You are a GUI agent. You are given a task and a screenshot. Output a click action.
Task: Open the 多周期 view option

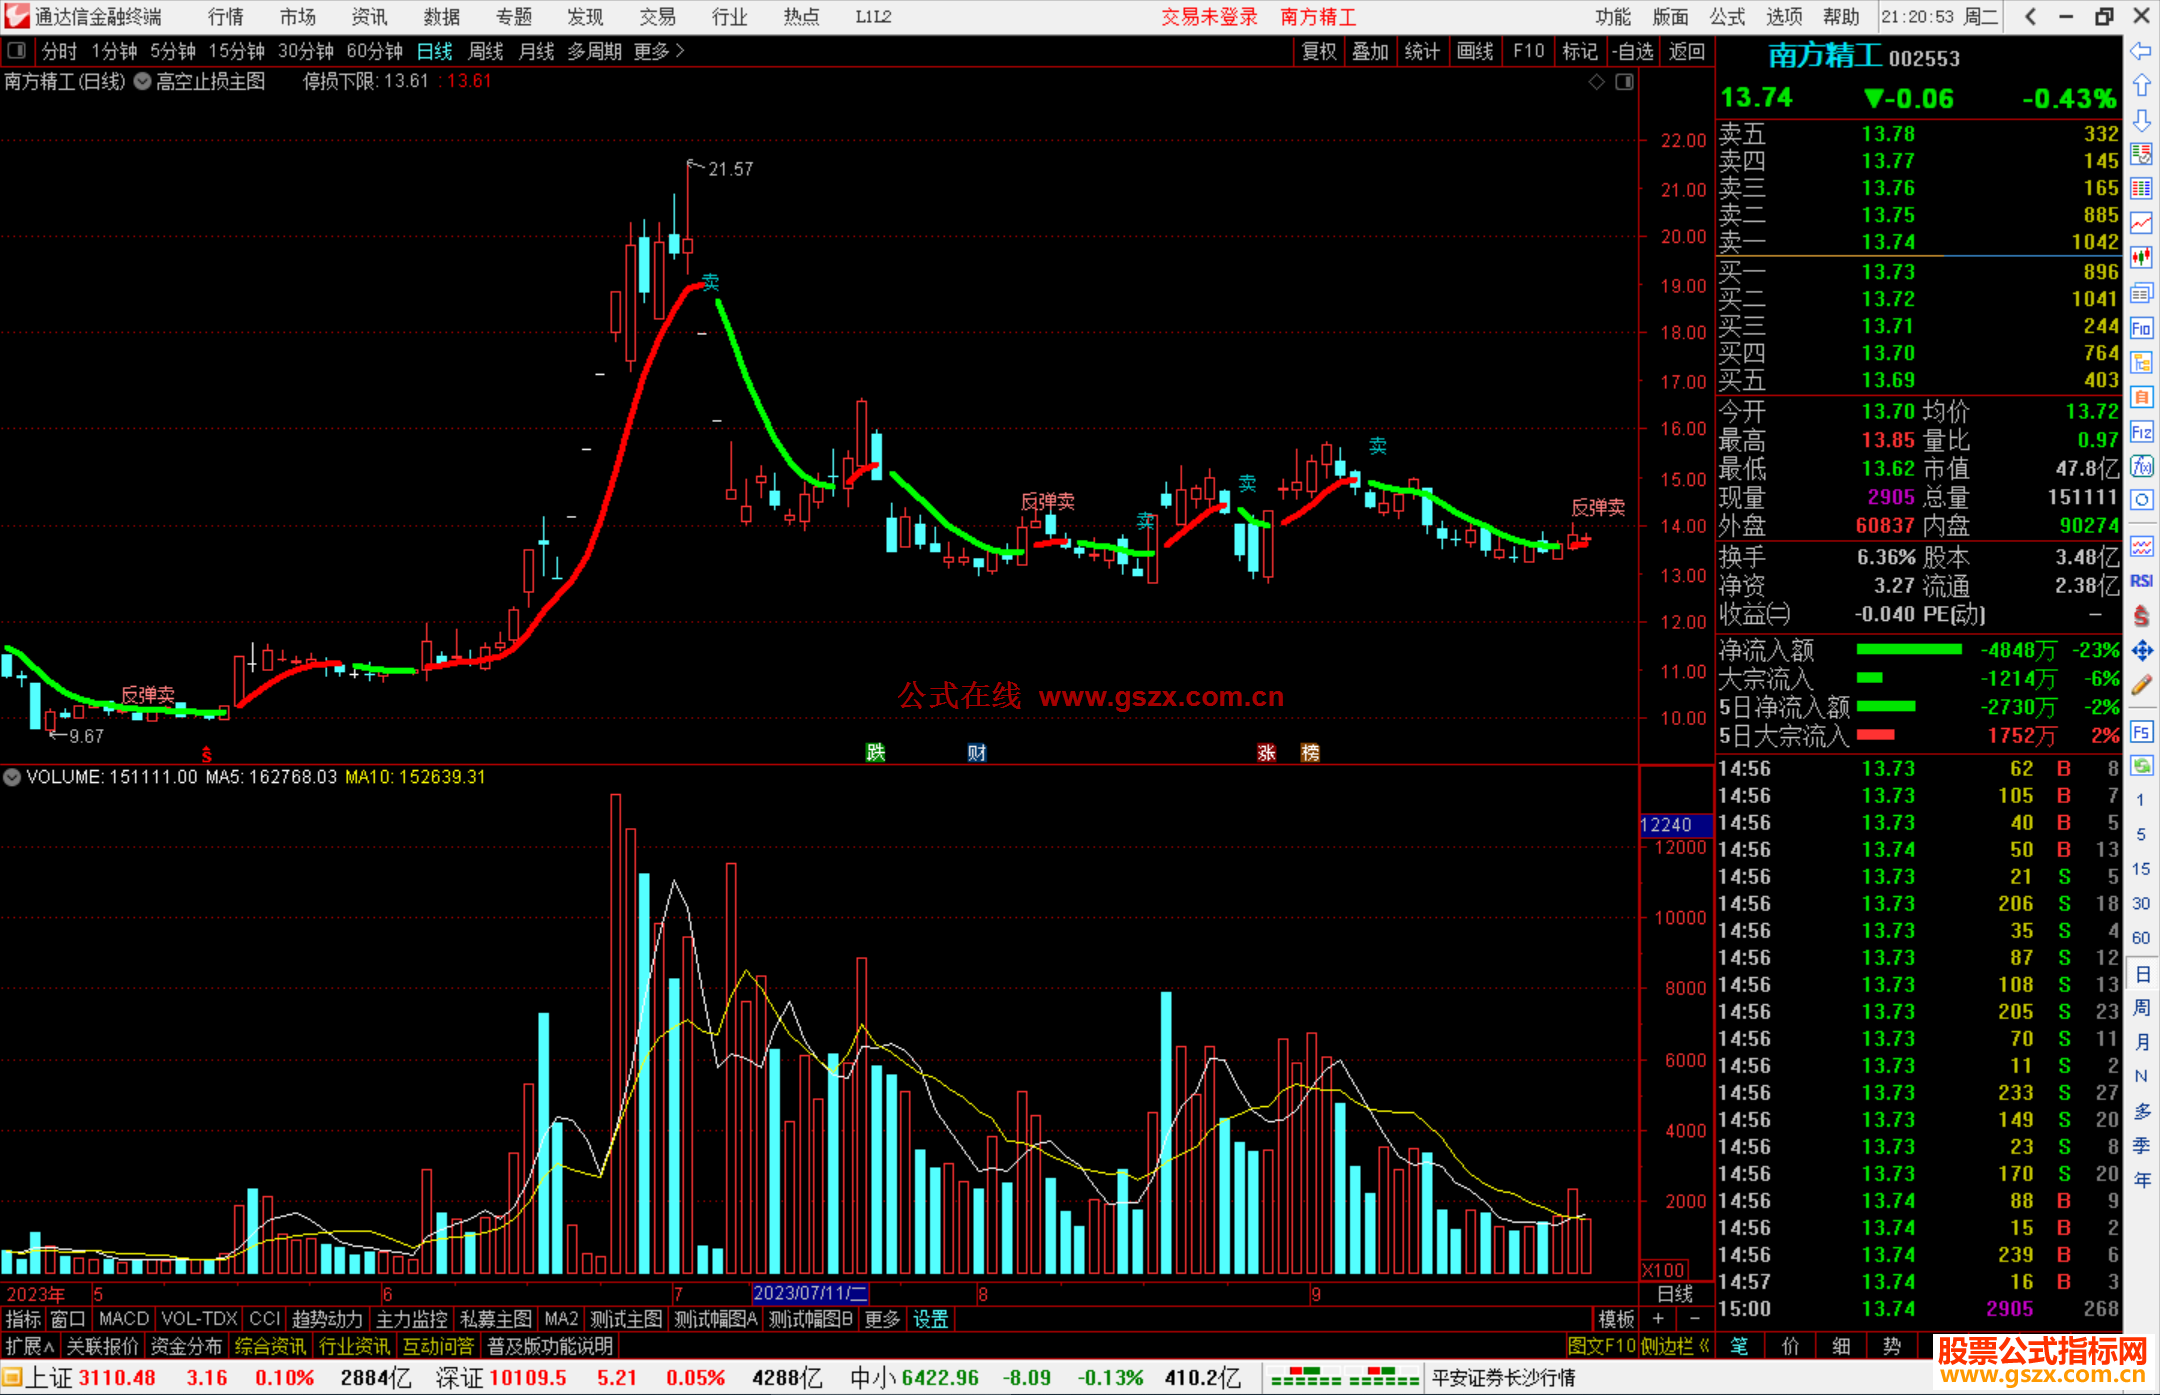(x=594, y=51)
